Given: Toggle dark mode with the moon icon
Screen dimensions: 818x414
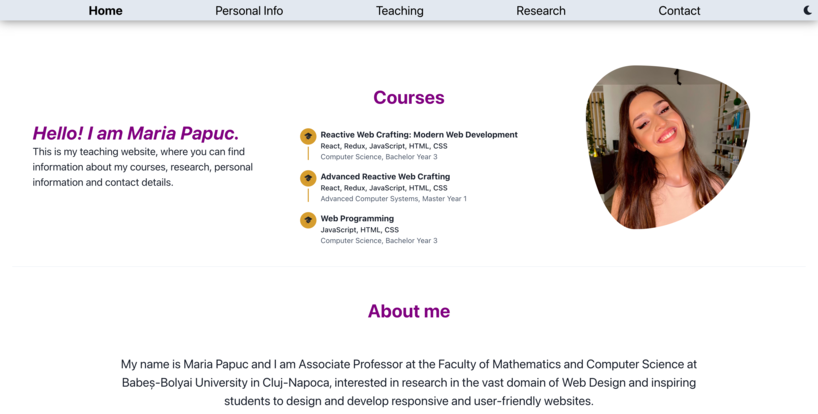Looking at the screenshot, I should [x=808, y=10].
